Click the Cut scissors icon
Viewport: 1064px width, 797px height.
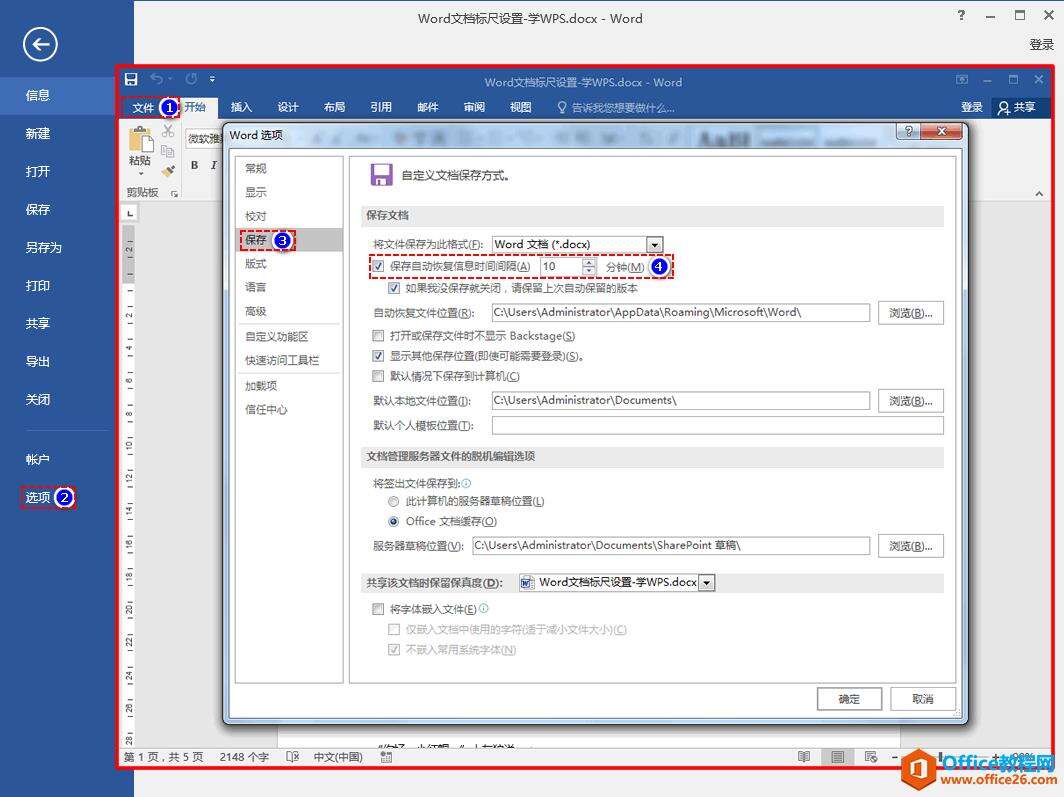[168, 131]
